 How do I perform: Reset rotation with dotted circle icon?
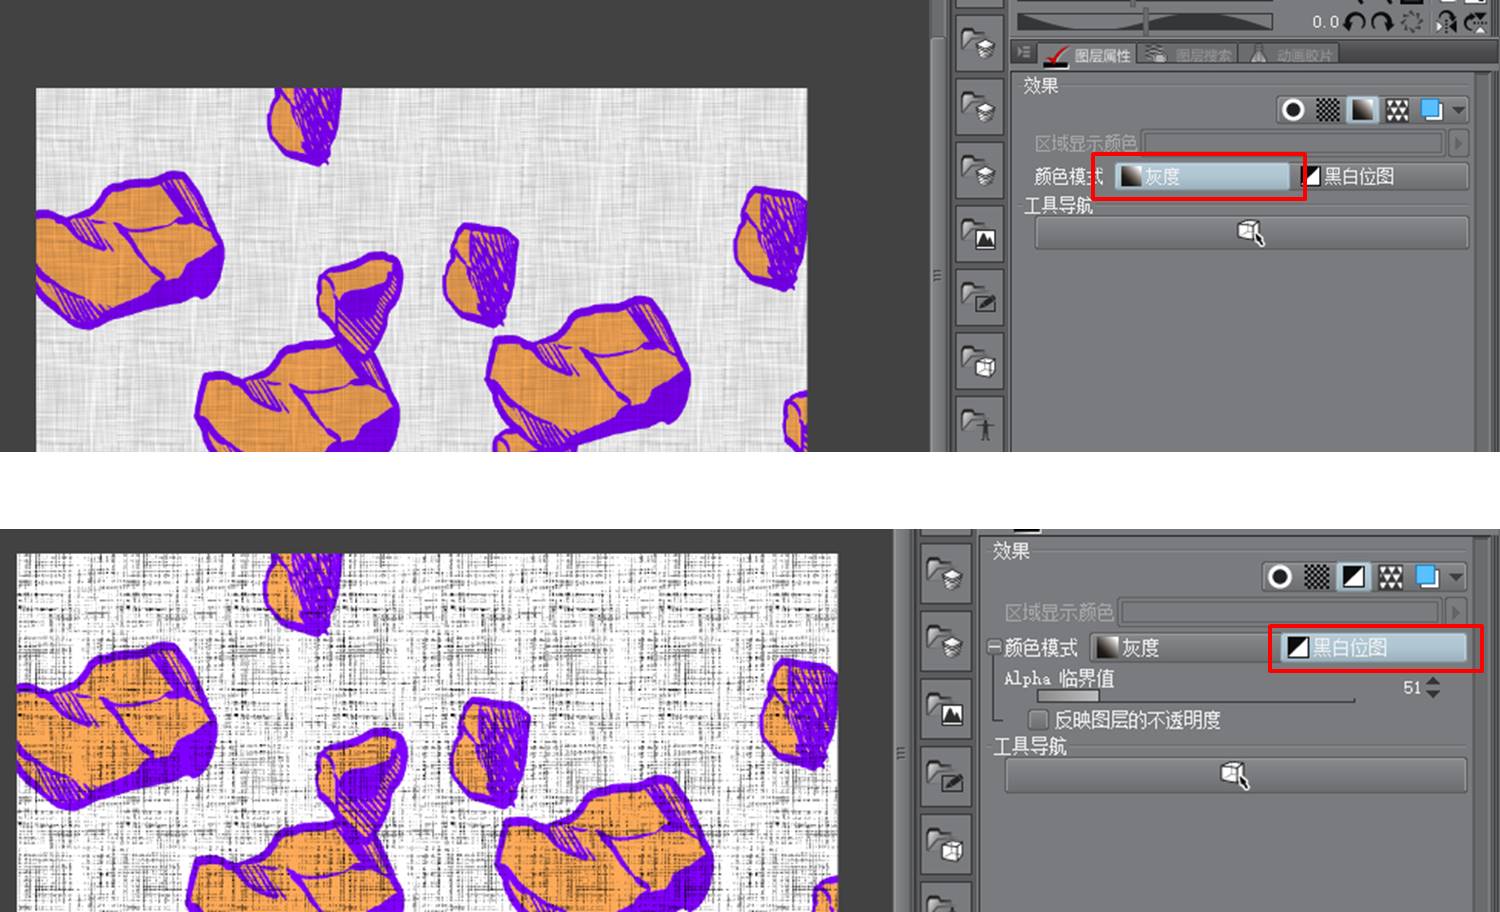(1412, 21)
